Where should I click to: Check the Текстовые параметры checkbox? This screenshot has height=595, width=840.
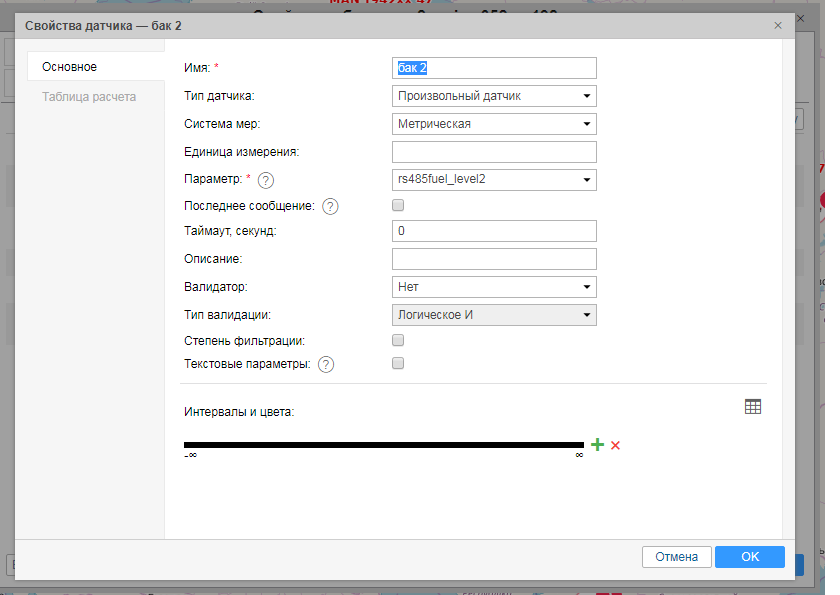tap(398, 364)
